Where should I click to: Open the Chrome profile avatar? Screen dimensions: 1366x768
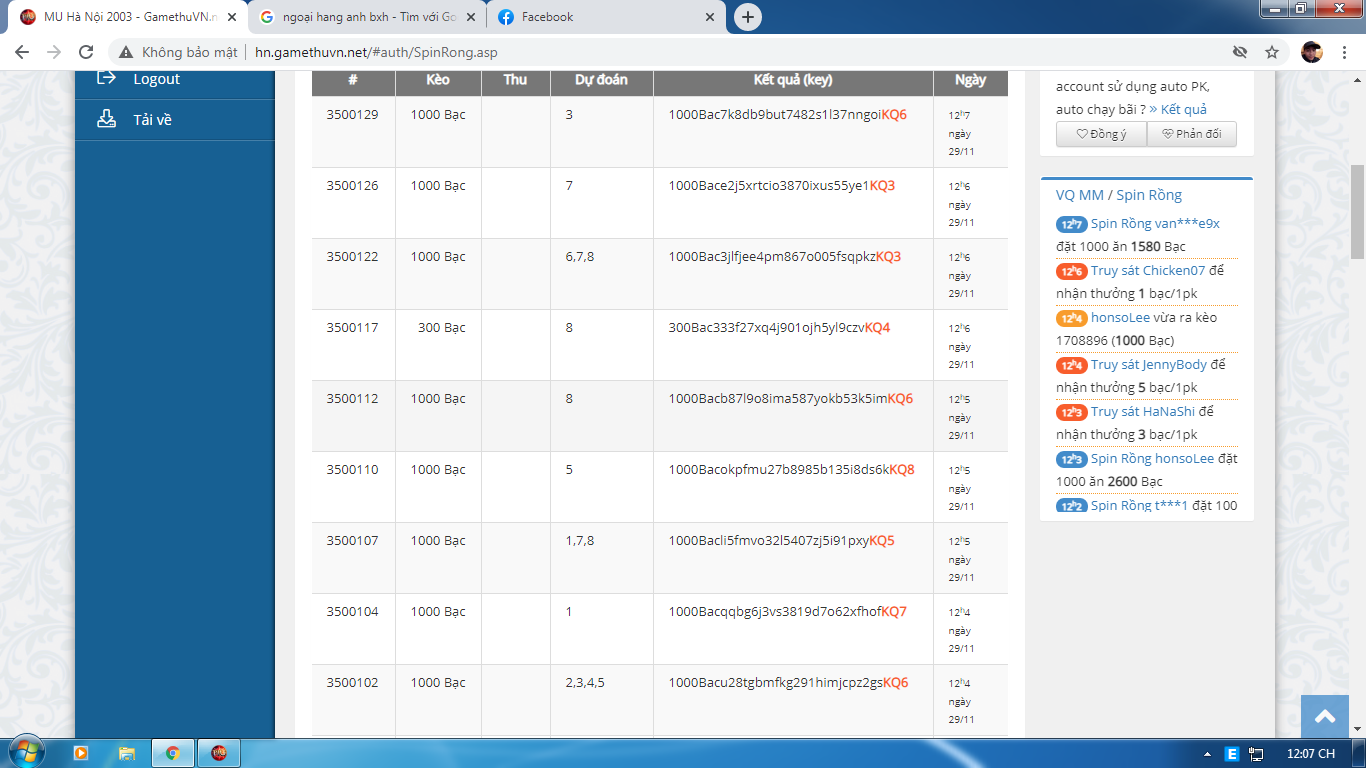tap(1311, 52)
